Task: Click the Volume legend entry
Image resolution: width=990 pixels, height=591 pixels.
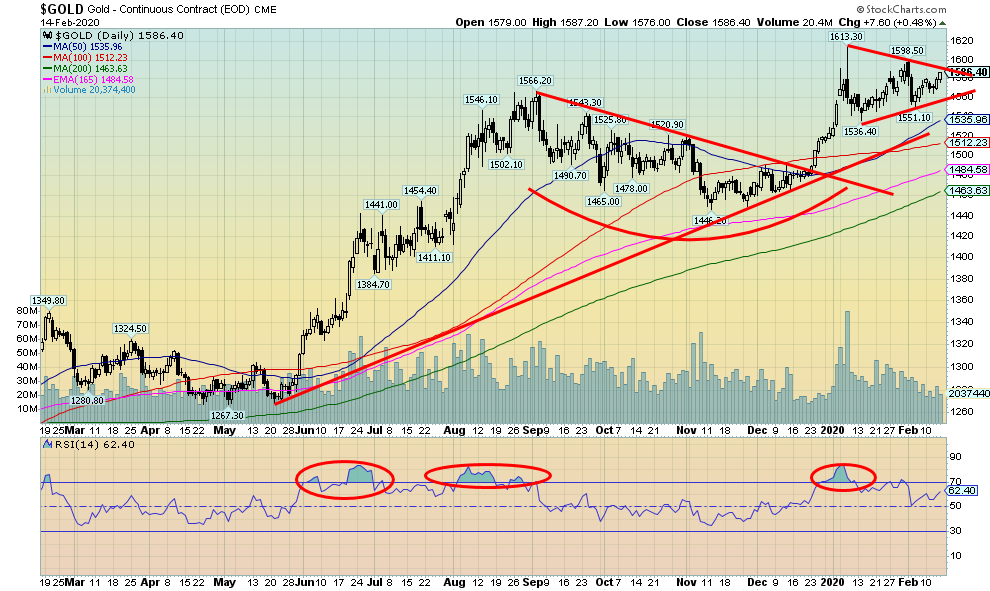Action: tap(90, 90)
